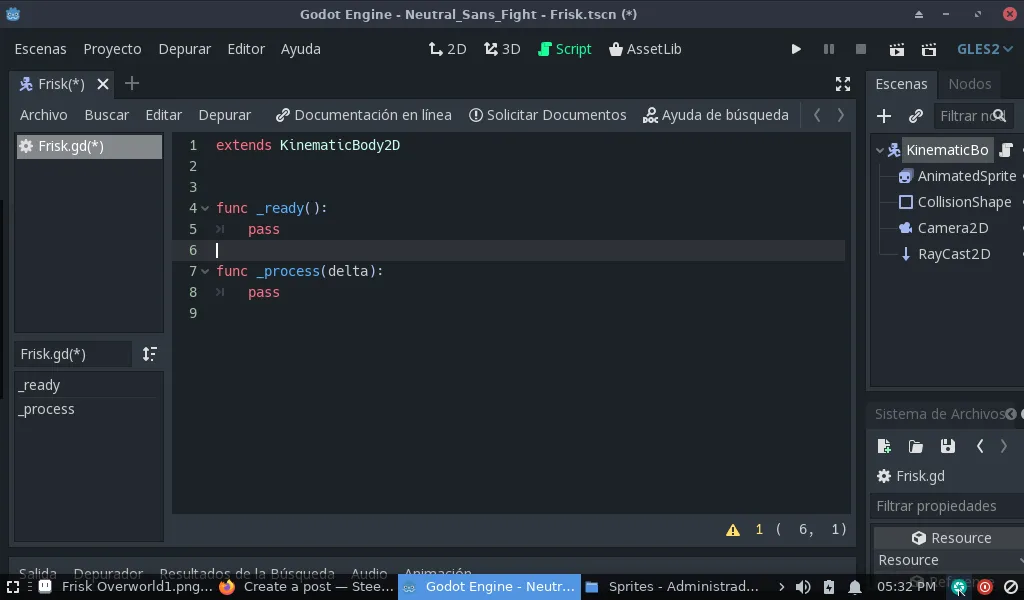Switch to the Nodos dock tab
Screen dimensions: 1024x600
click(x=970, y=84)
